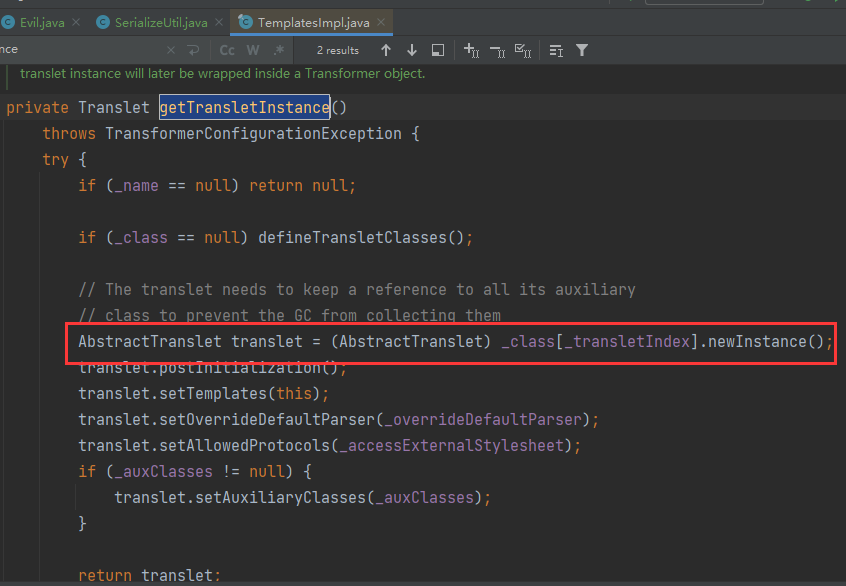The width and height of the screenshot is (846, 586).
Task: Toggle Words (W) search option
Action: 253,50
